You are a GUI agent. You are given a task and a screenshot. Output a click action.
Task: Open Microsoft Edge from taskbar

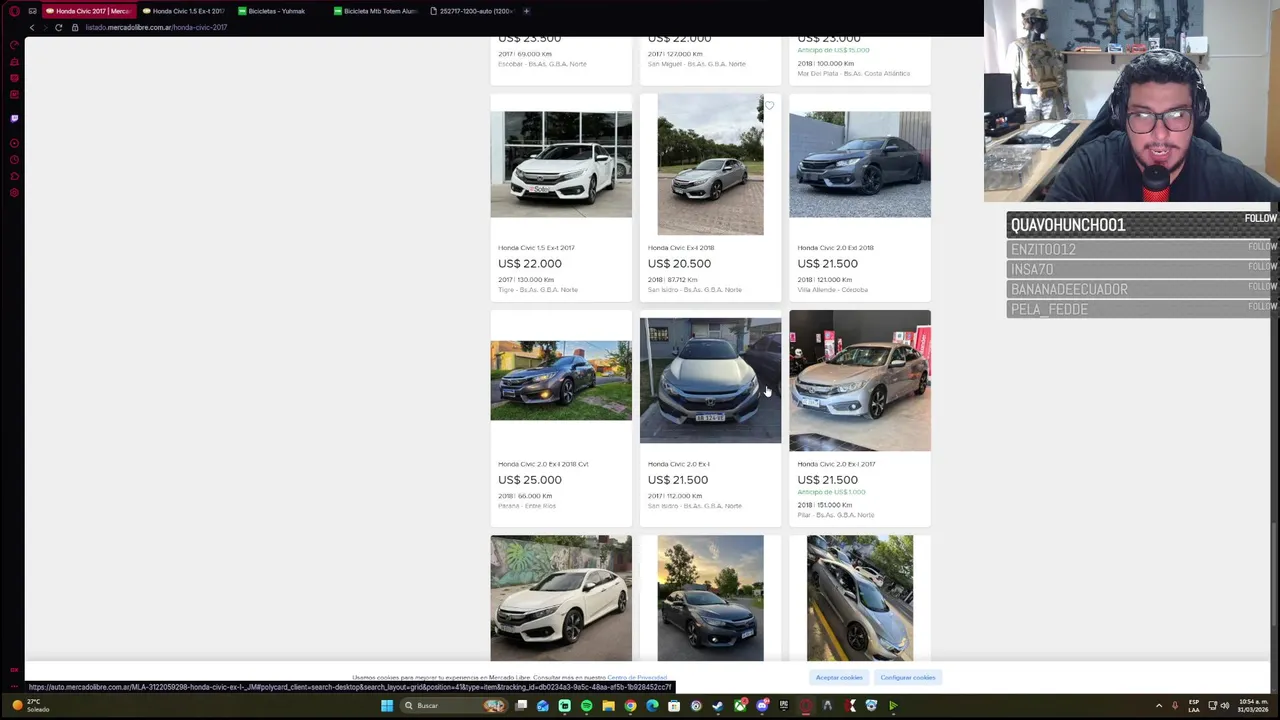(652, 706)
